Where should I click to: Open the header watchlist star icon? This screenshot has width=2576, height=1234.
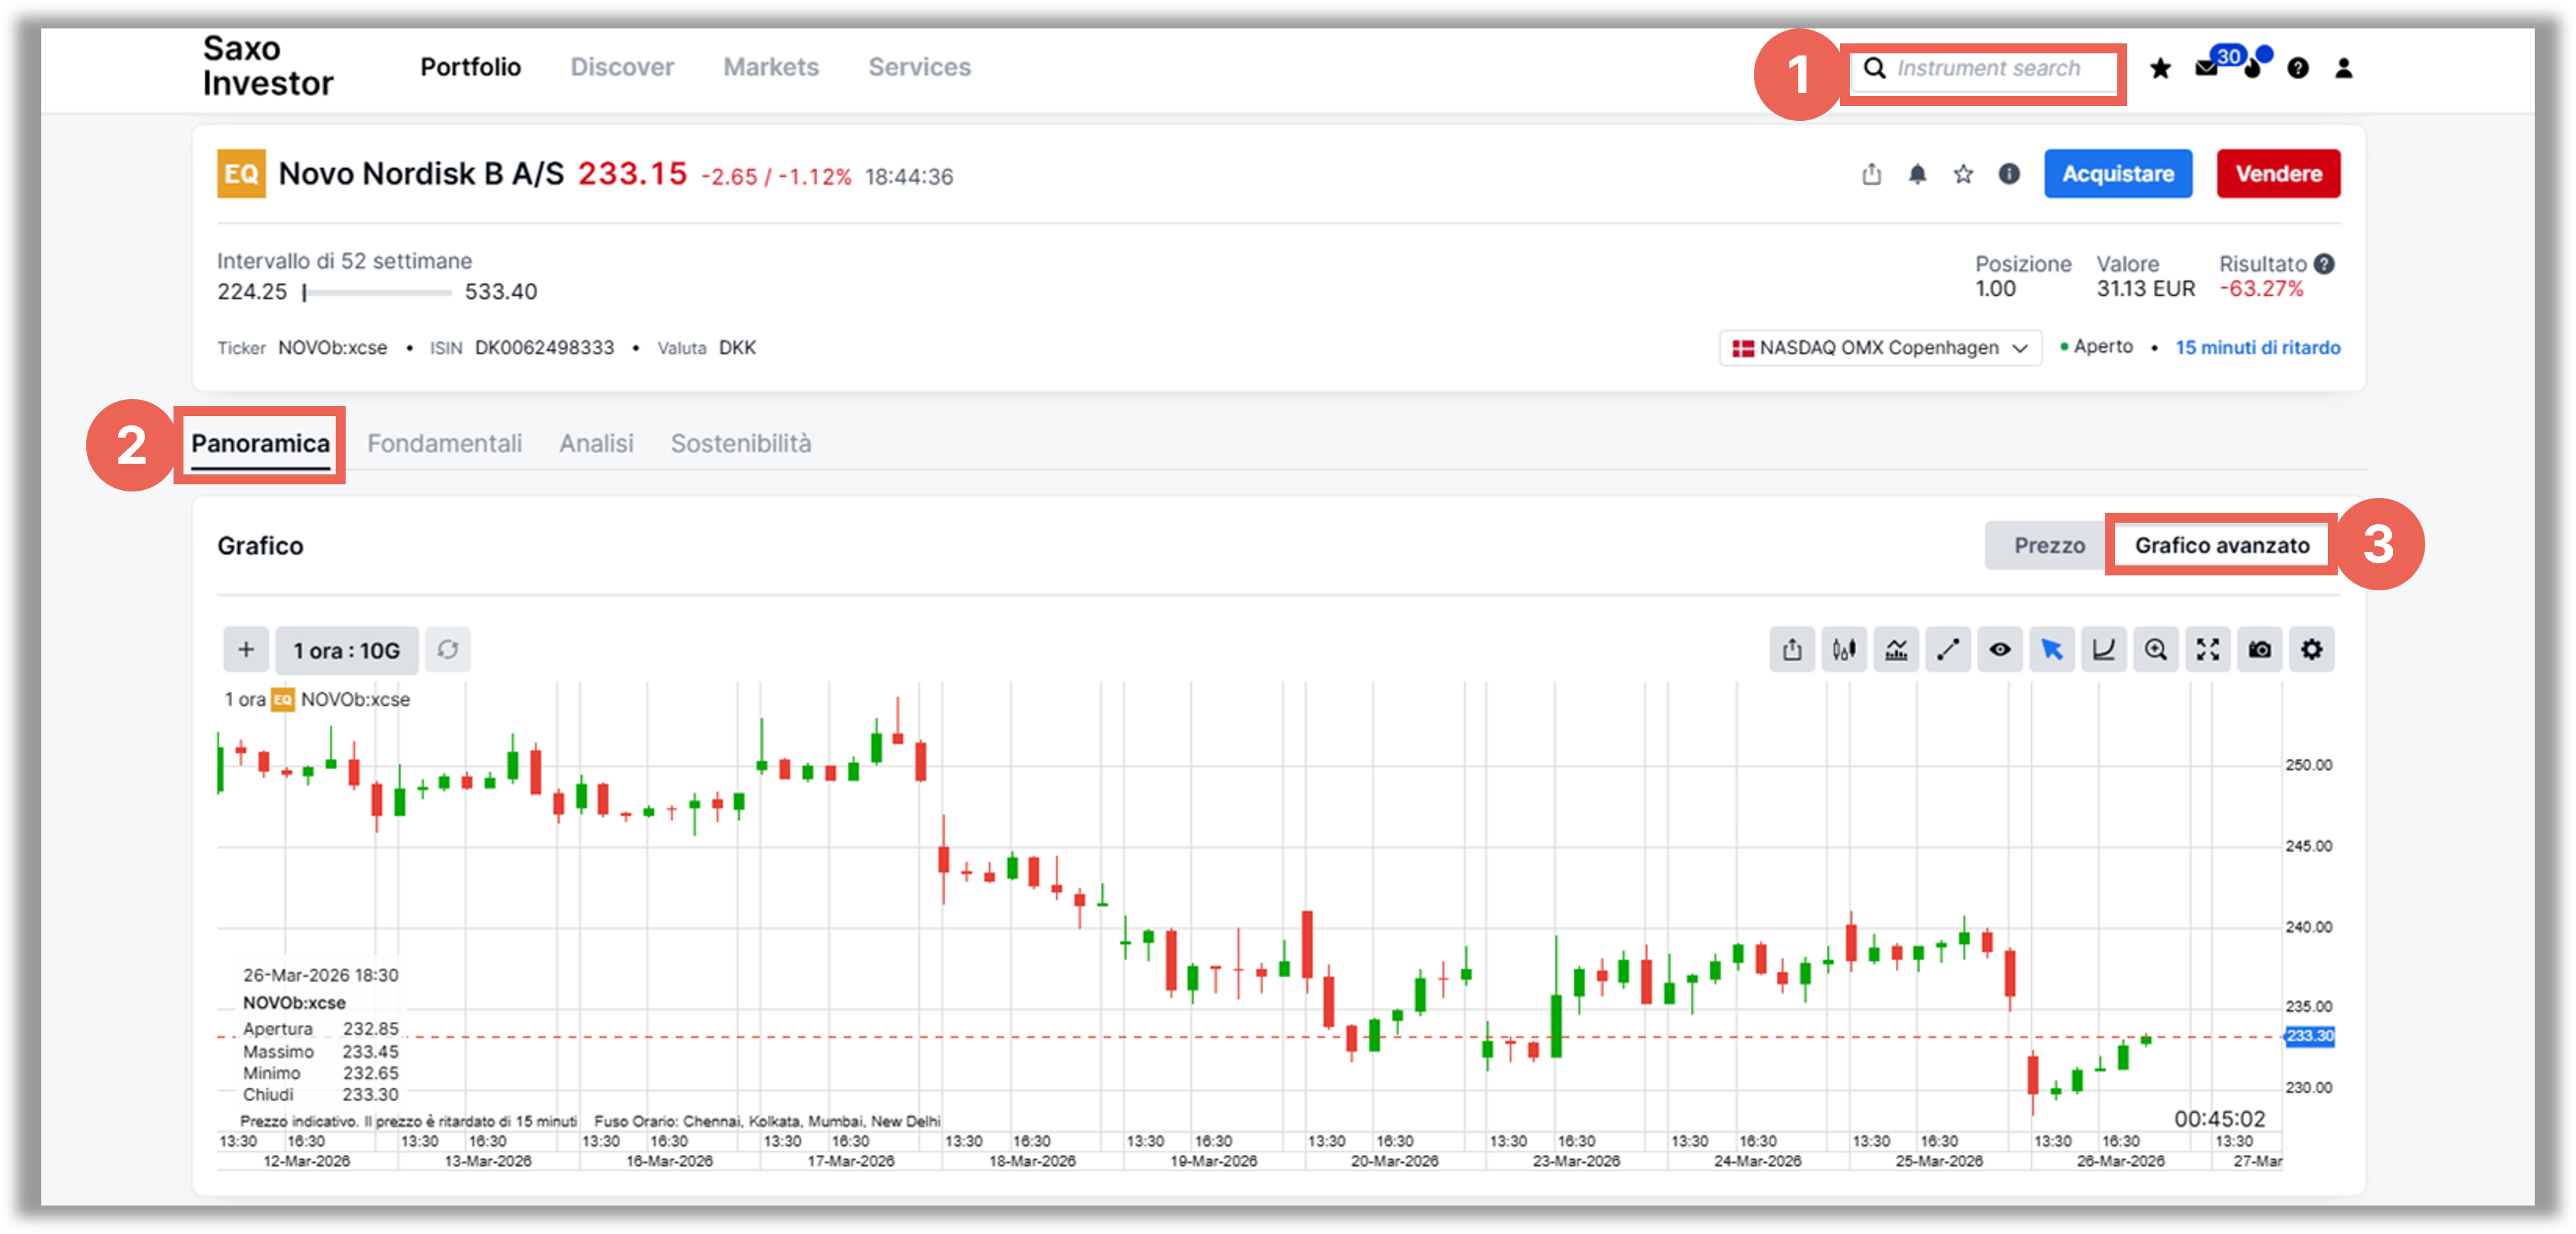2160,68
